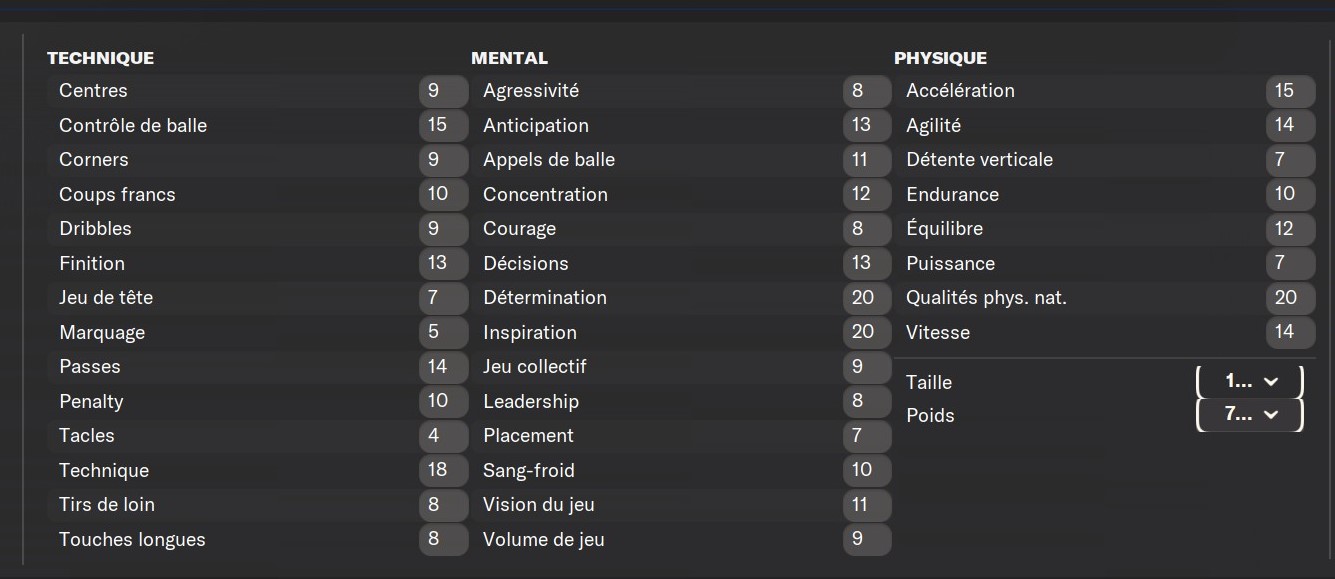Select the Tacles value field
The width and height of the screenshot is (1335, 579).
443,436
